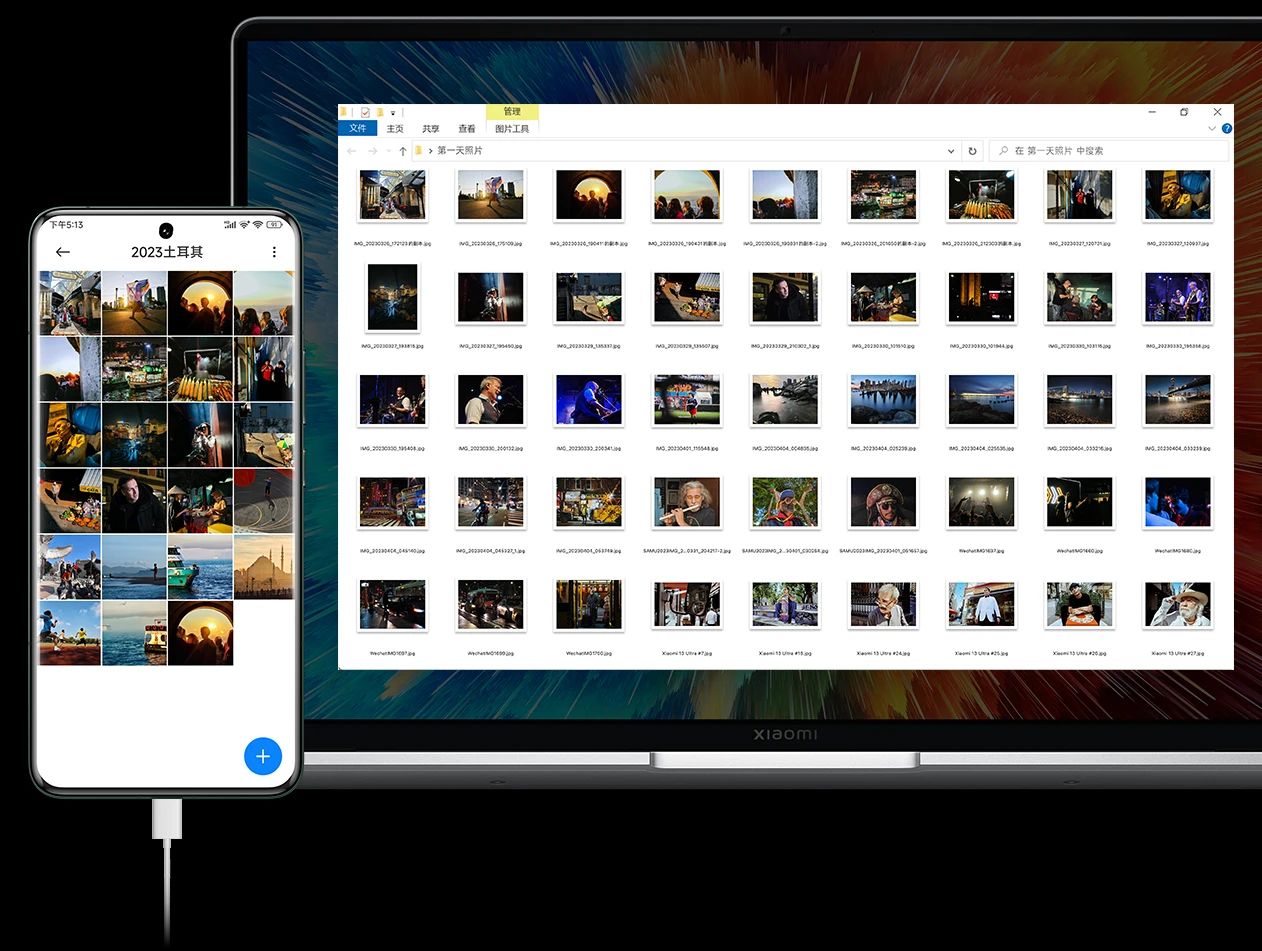Expand the address bar history dropdown
The height and width of the screenshot is (951, 1262).
tap(951, 151)
